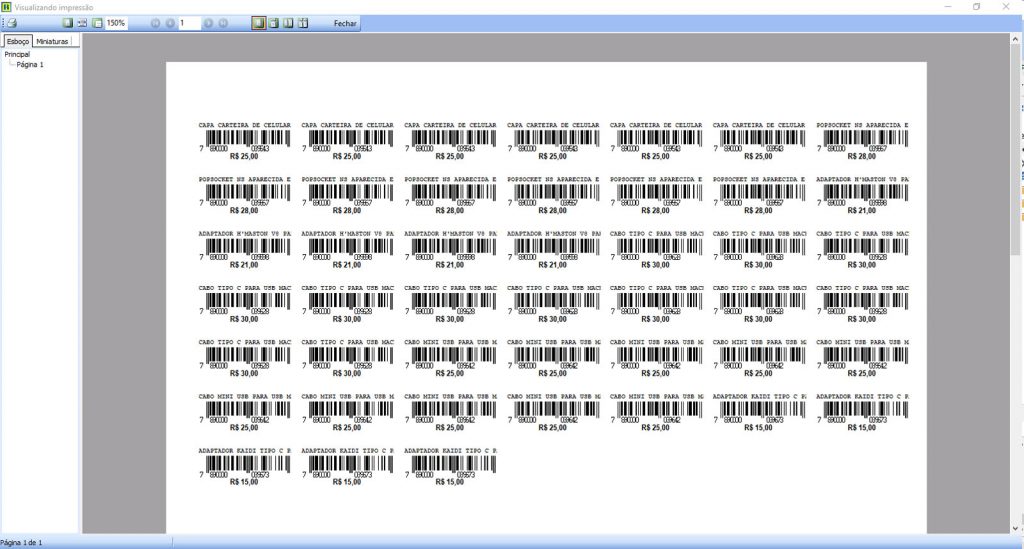Click the actual size zoom icon
This screenshot has width=1024, height=549.
[x=97, y=22]
